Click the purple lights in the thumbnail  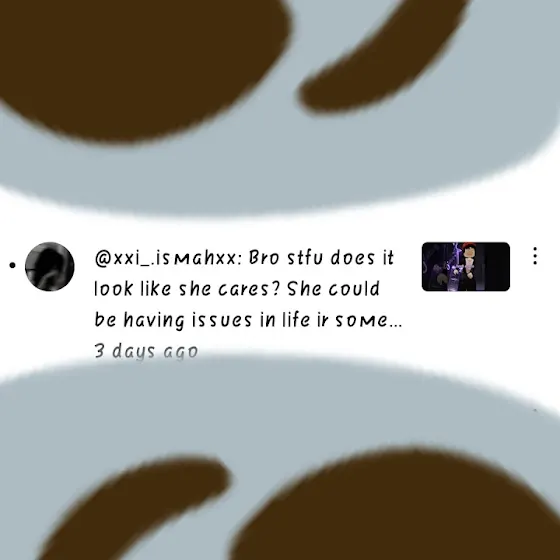pos(453,268)
